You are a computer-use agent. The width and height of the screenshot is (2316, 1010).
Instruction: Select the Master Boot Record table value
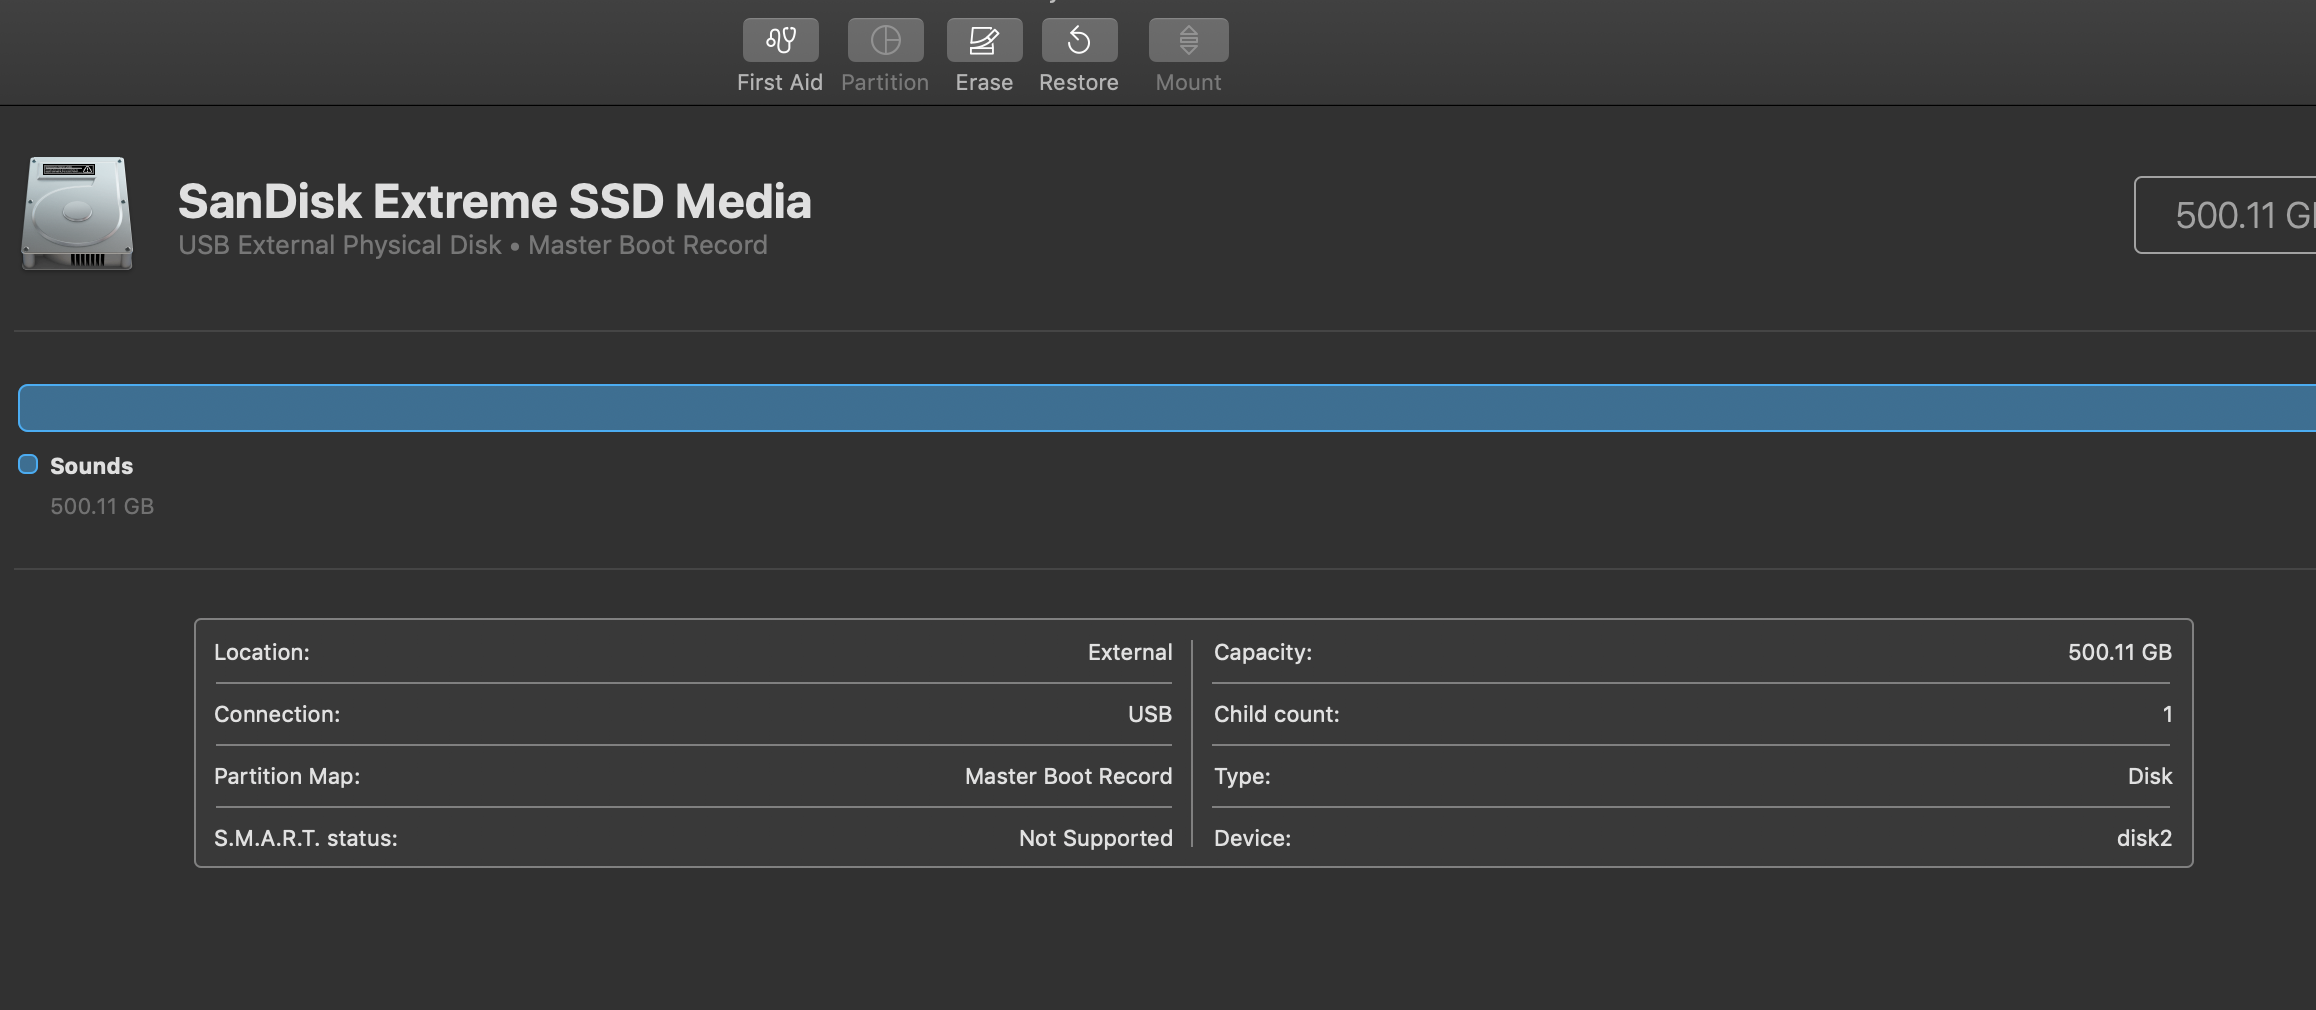pos(1068,776)
